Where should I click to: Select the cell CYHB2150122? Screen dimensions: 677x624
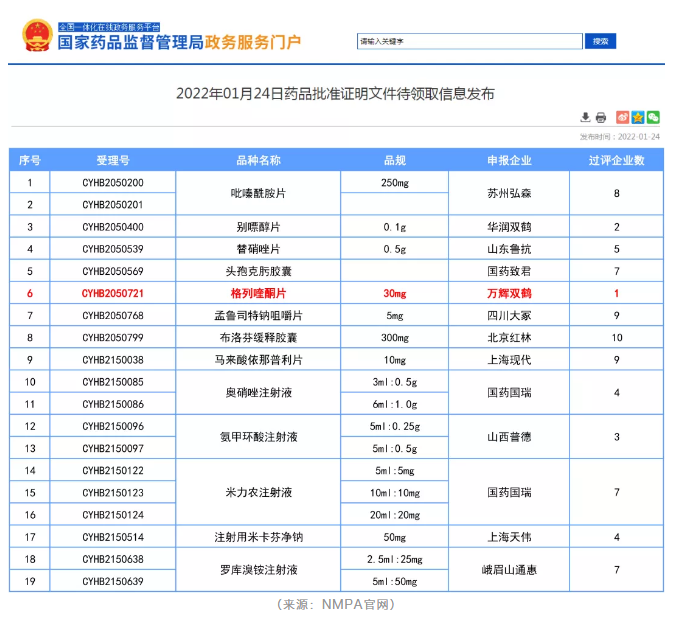[x=113, y=471]
